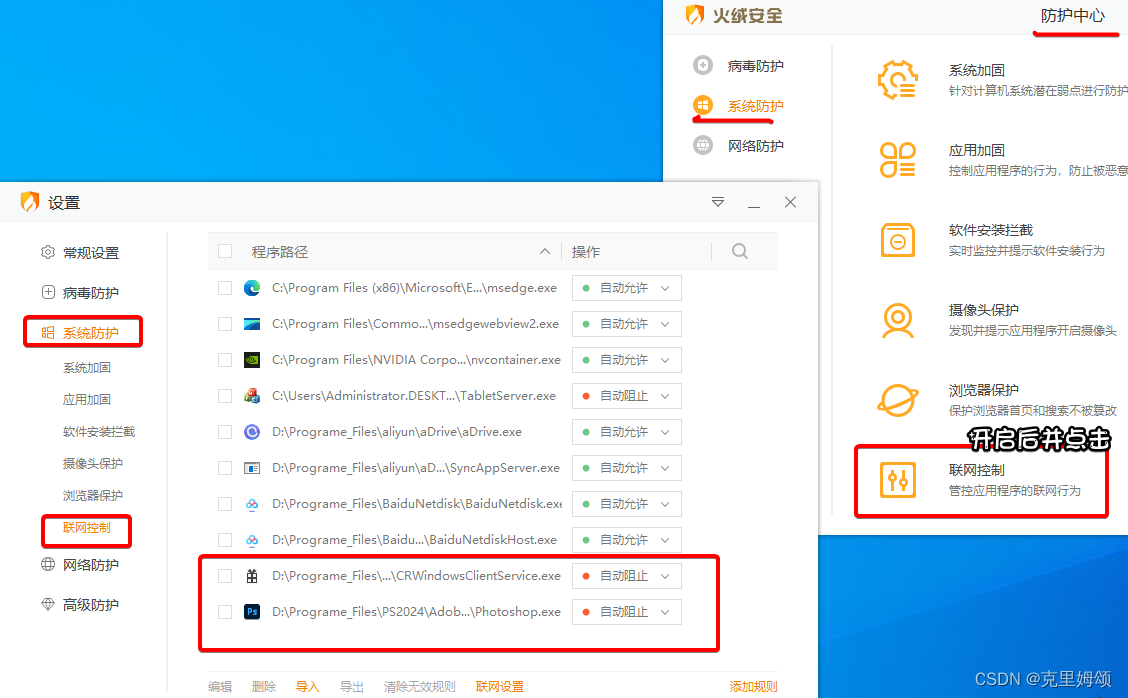The image size is (1128, 698).
Task: Open the action dropdown for msedge.exe
Action: [x=627, y=288]
